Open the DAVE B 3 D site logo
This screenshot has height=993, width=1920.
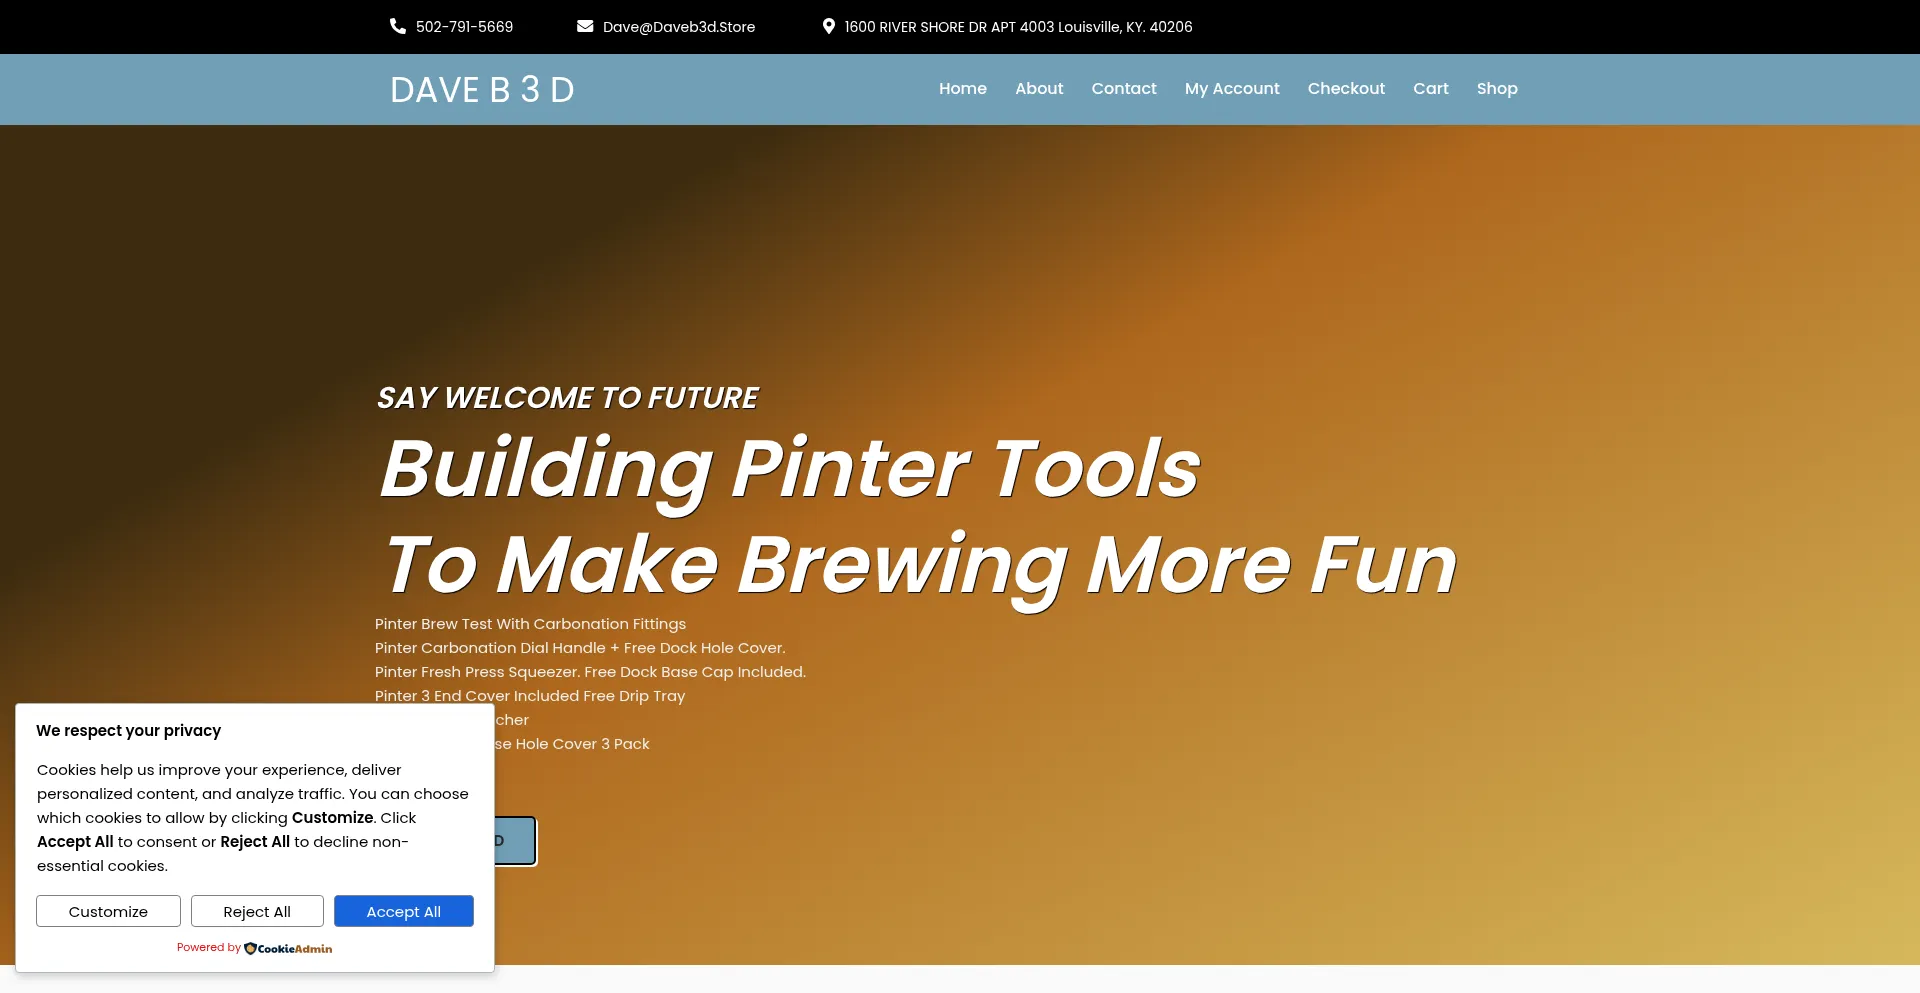482,90
